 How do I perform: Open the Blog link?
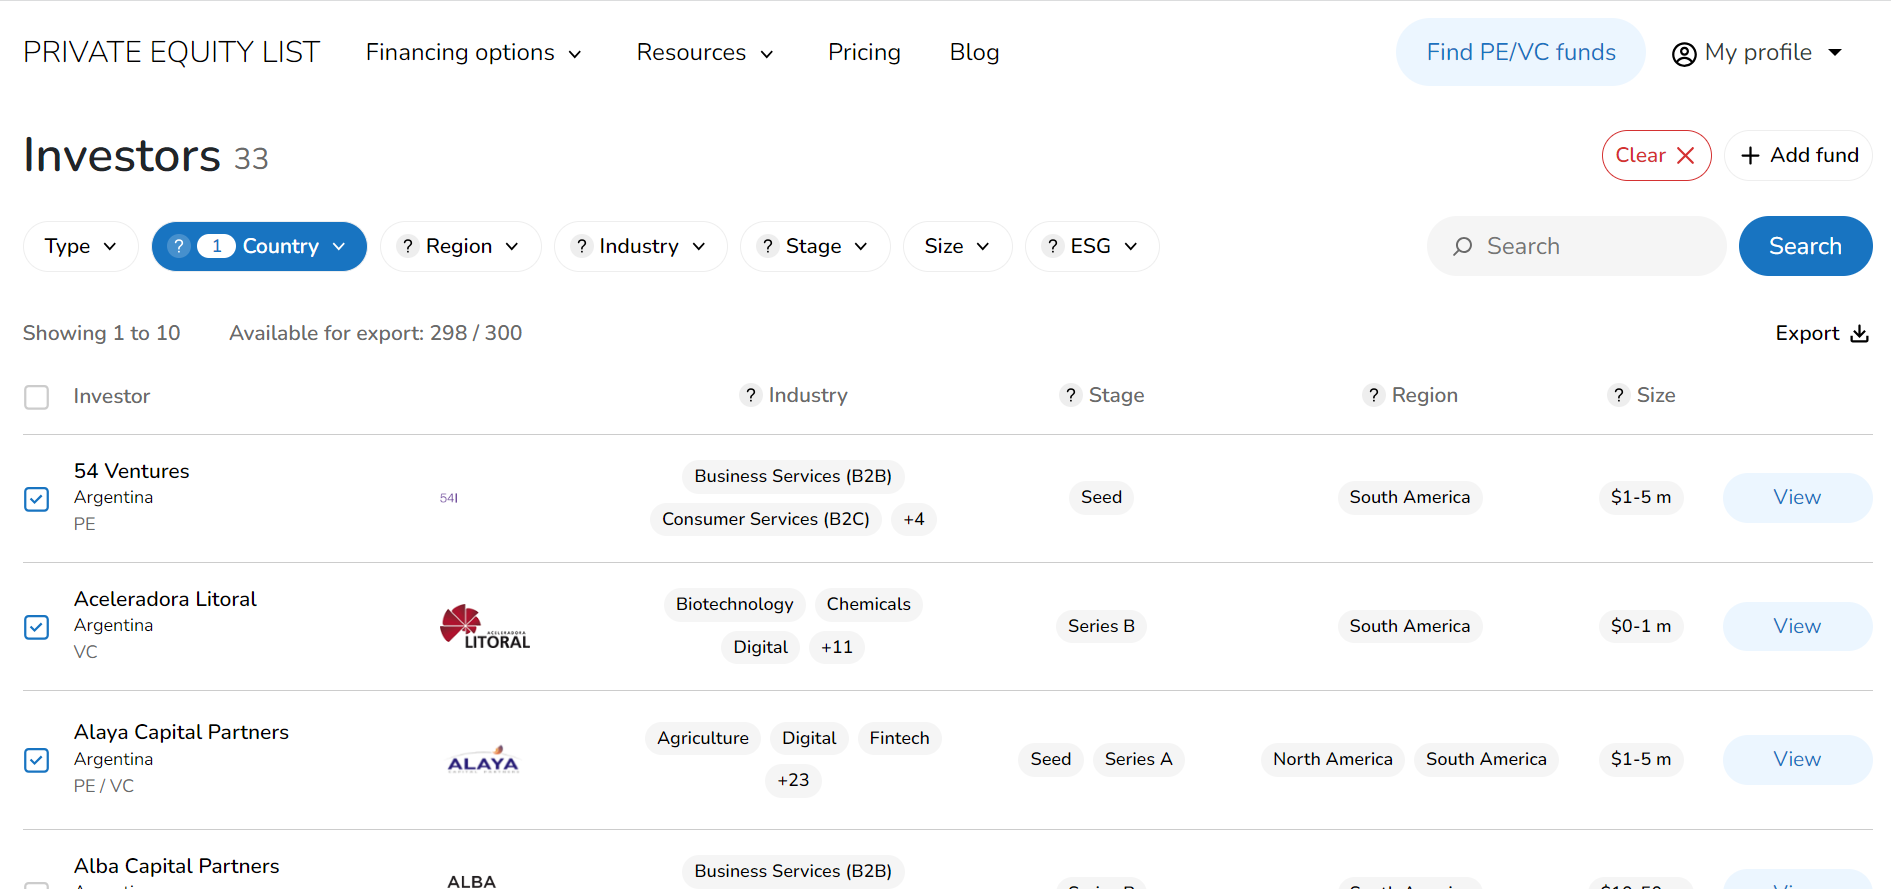[x=974, y=52]
